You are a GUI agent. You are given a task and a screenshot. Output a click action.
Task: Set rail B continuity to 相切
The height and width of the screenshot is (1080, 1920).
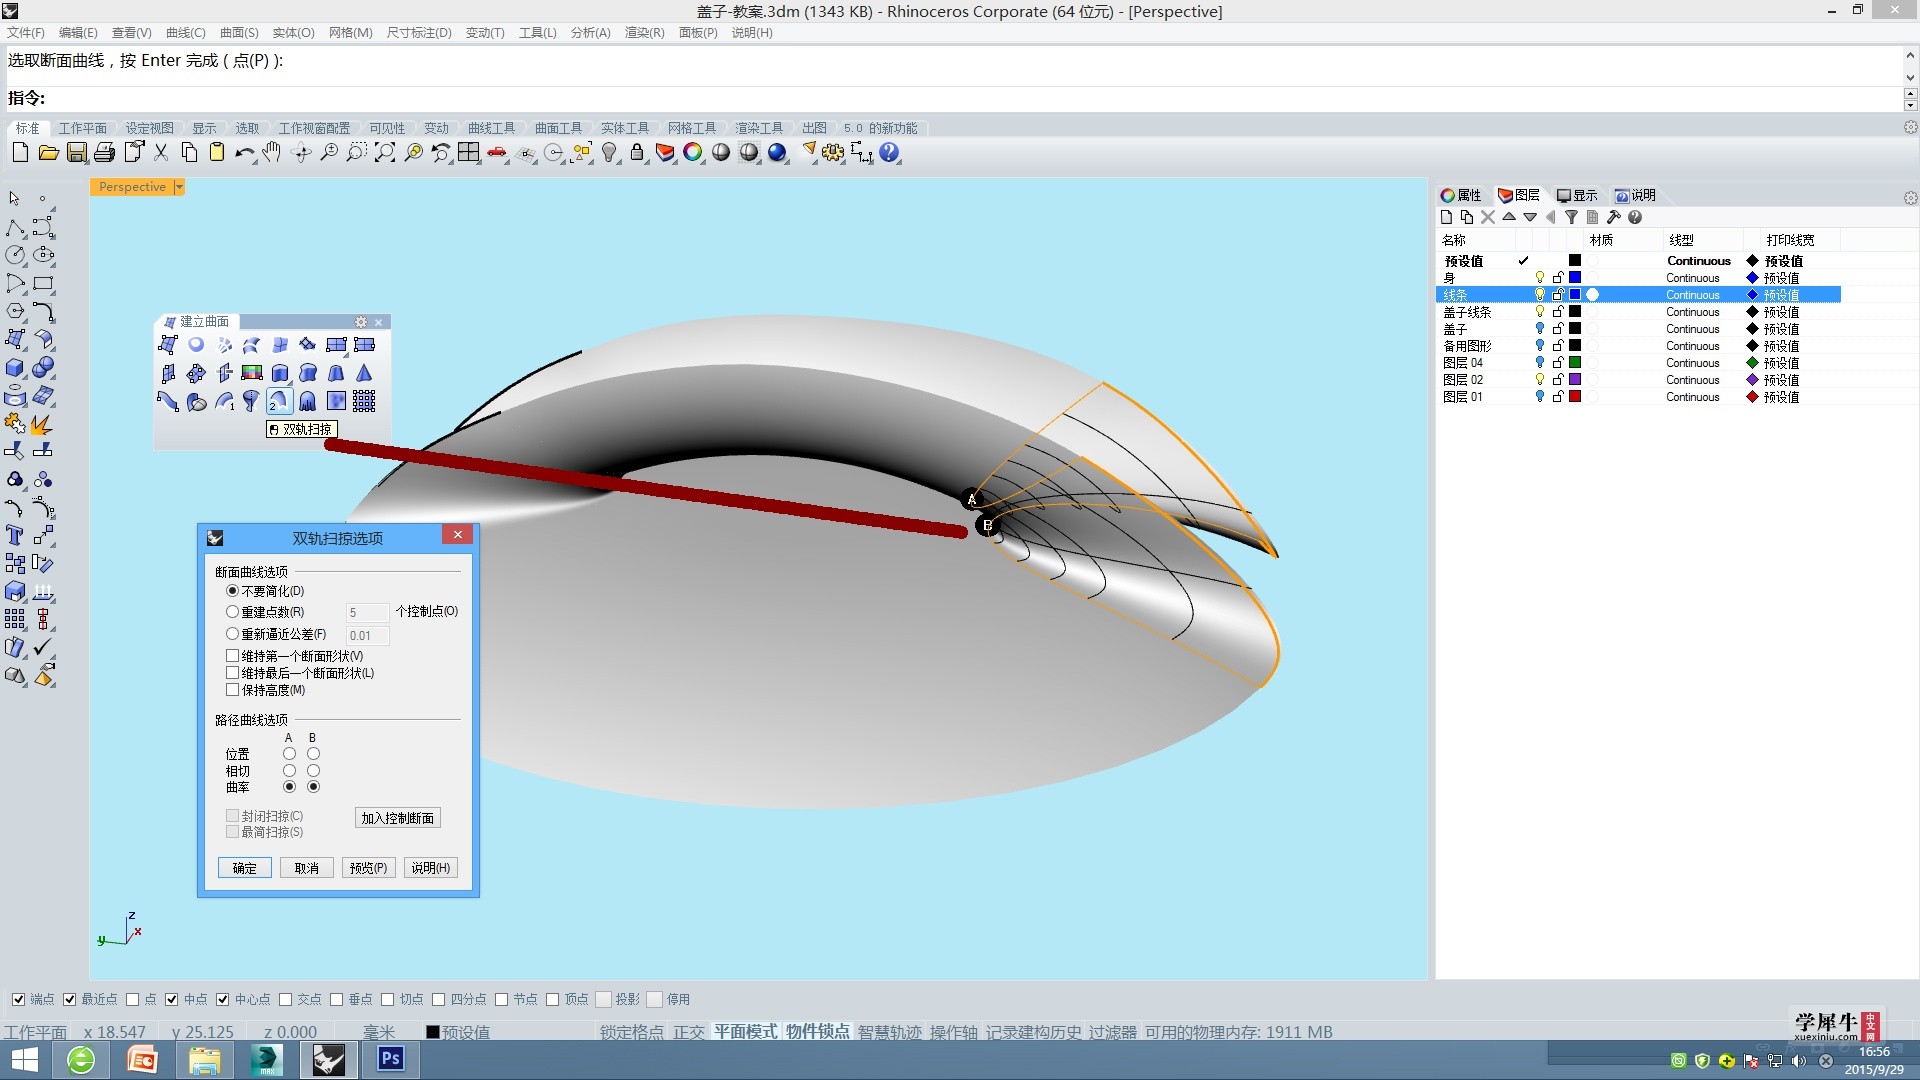pos(313,771)
